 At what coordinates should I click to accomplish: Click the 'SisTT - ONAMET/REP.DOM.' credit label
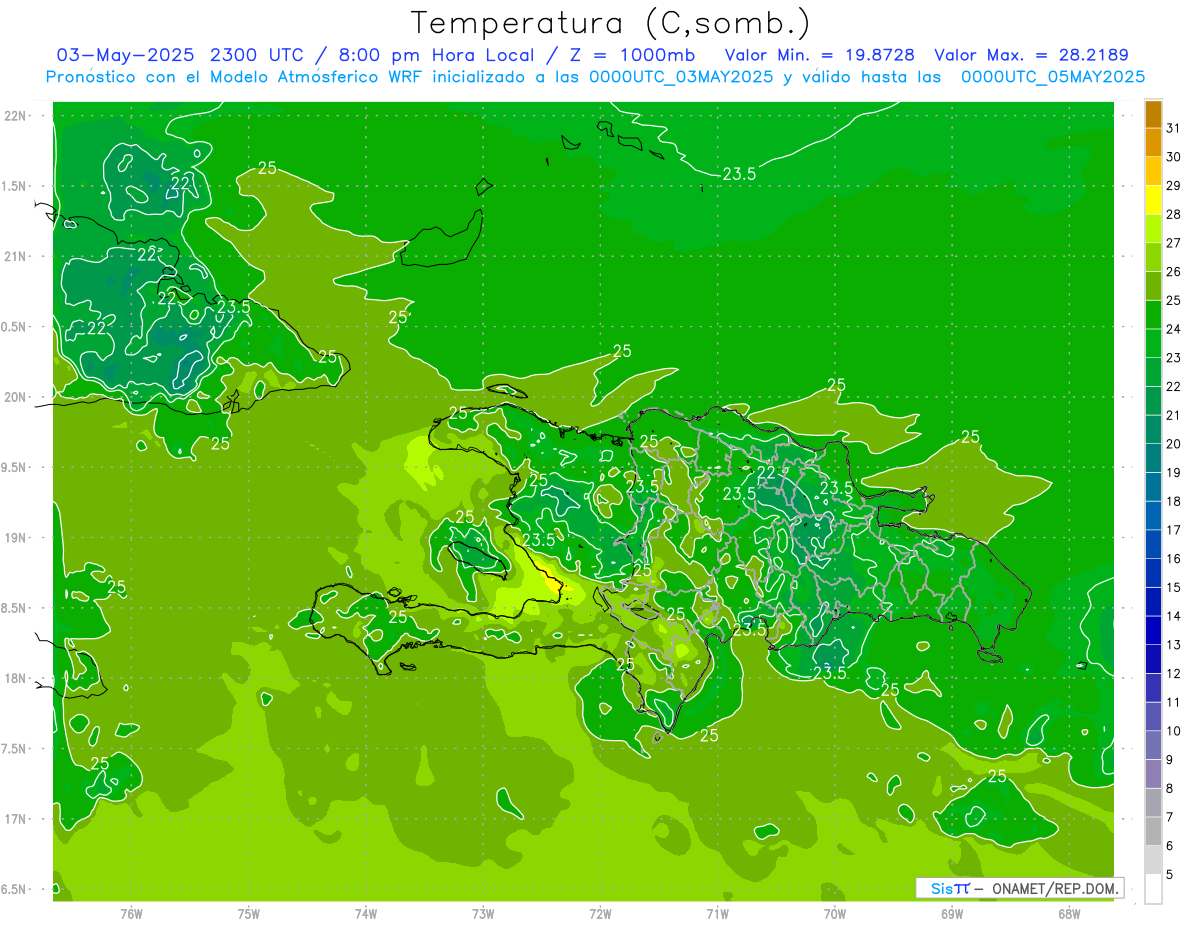point(1020,888)
